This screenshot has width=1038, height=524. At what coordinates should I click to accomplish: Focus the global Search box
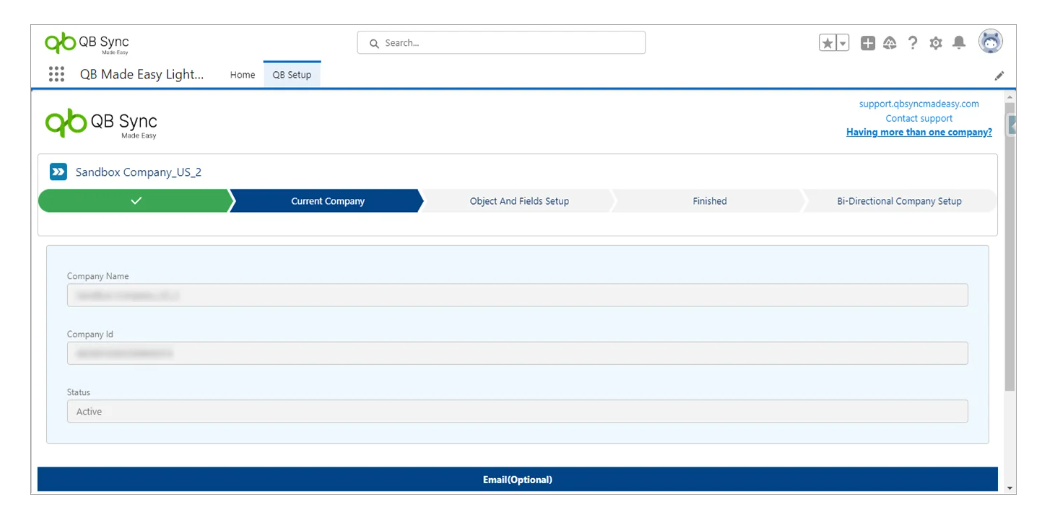[x=501, y=43]
